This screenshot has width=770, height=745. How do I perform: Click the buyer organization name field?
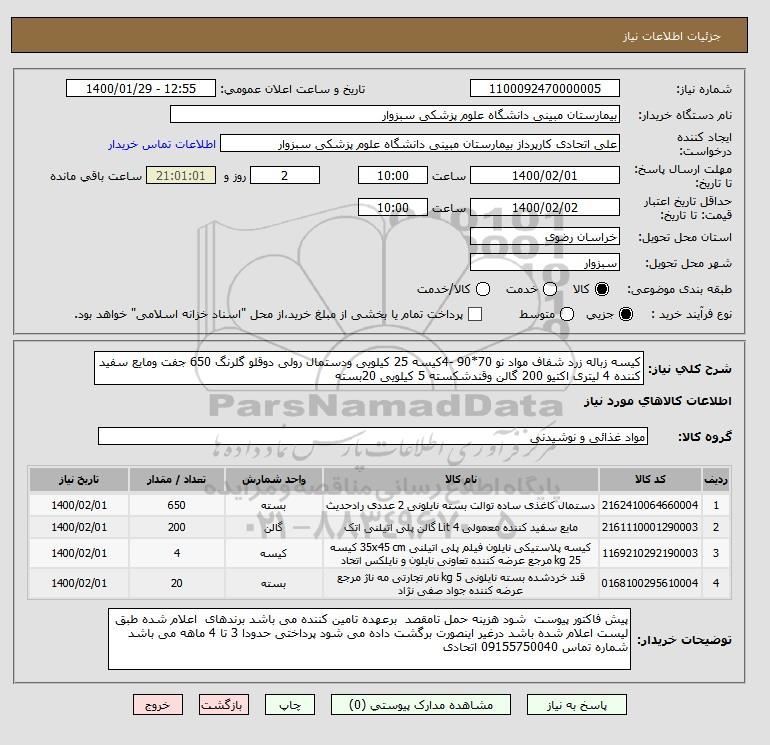[x=395, y=114]
